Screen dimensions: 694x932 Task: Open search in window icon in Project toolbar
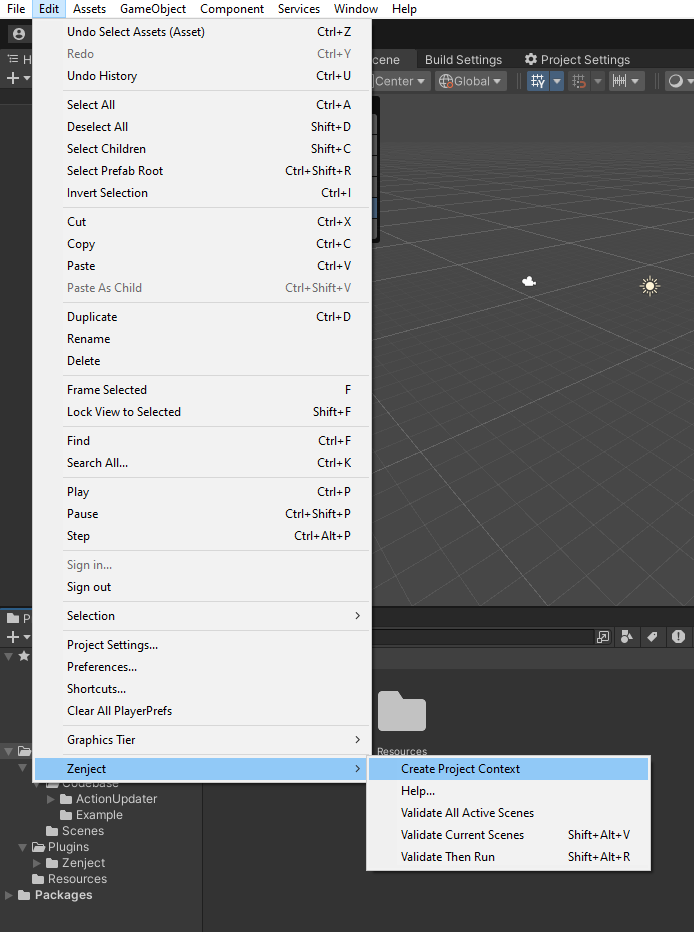(x=603, y=637)
